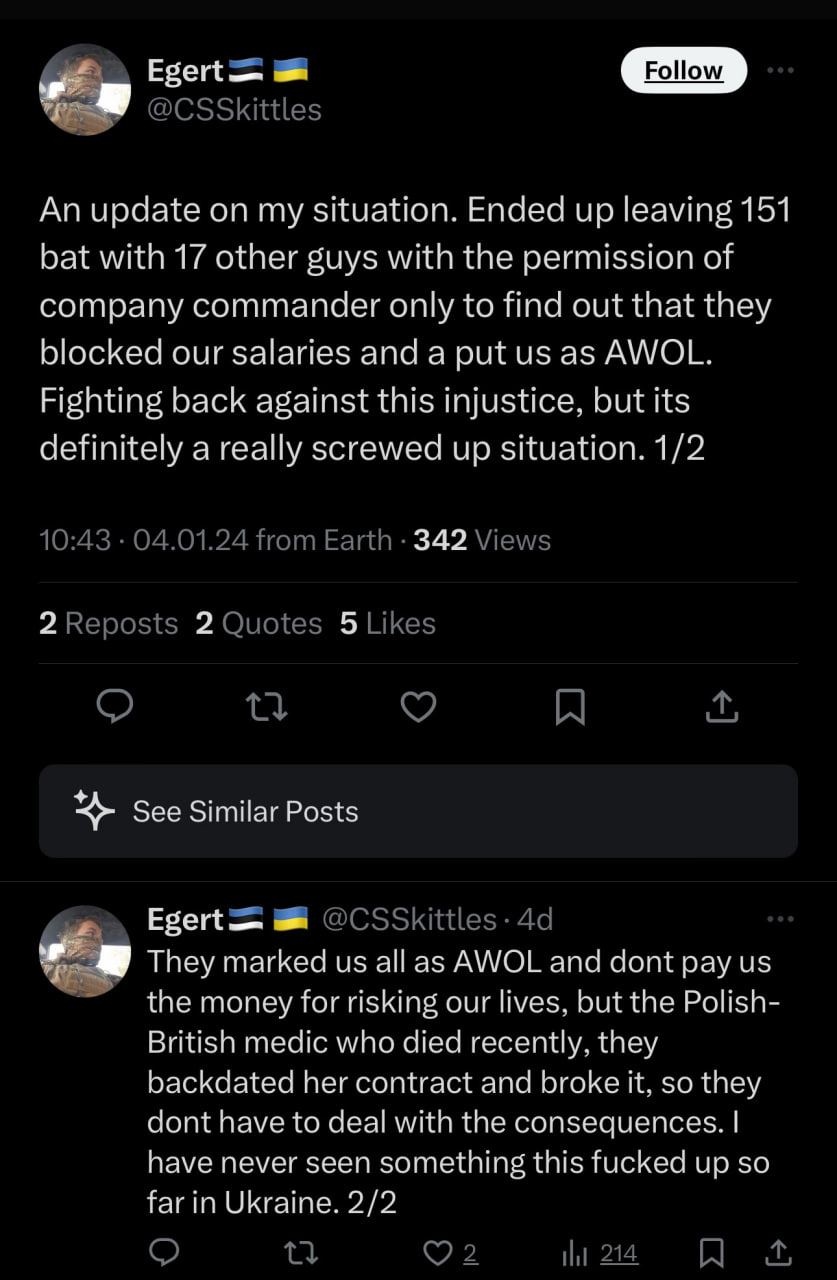Bookmark the main post

tap(570, 708)
